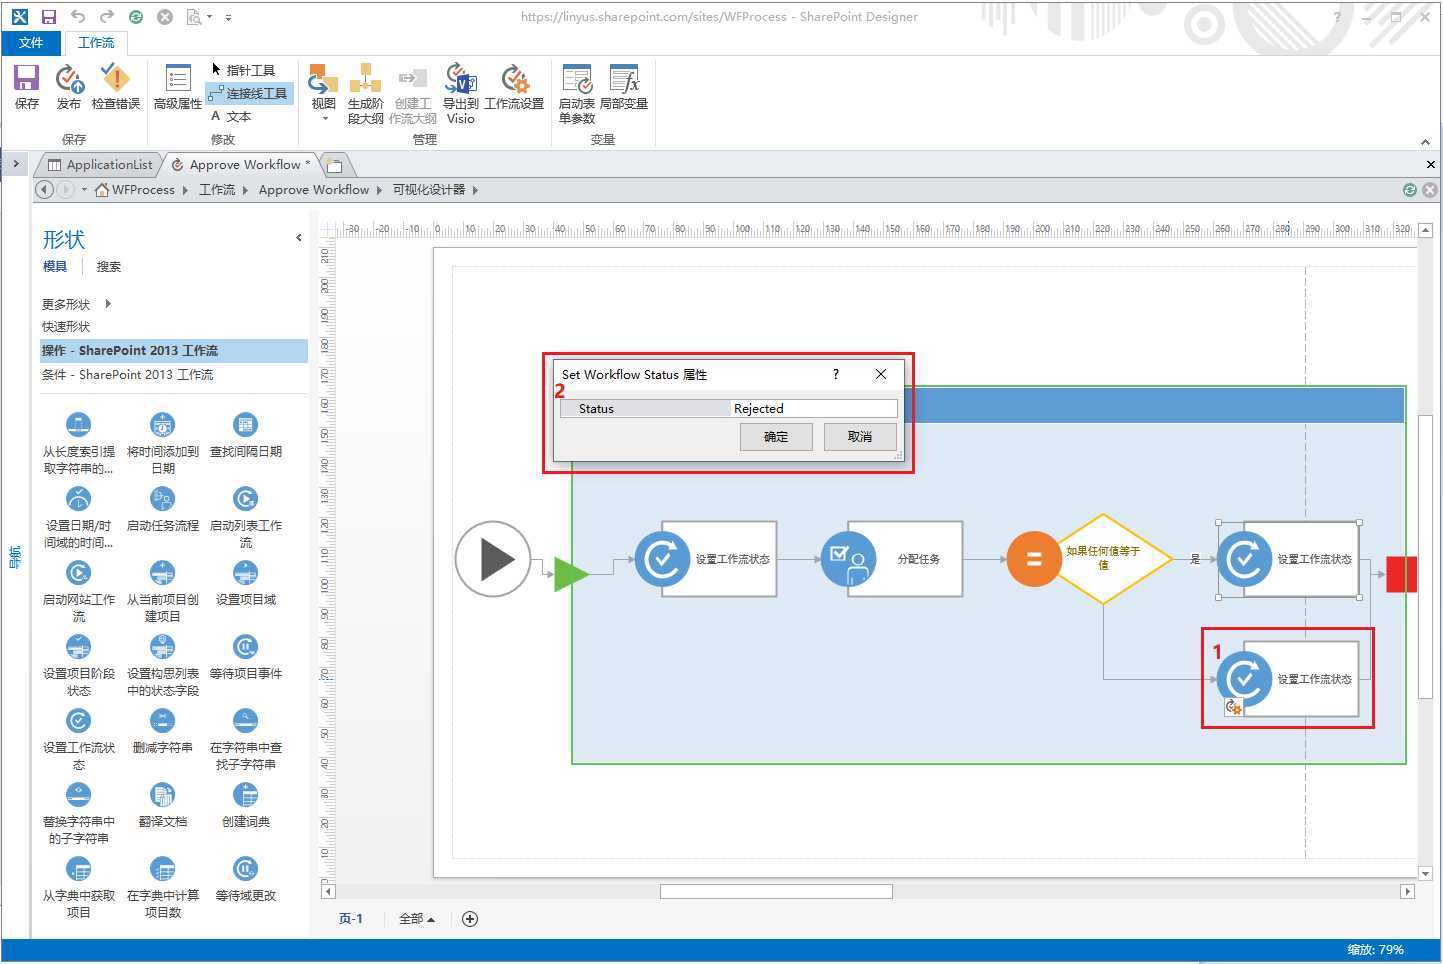Select the 启动网站工作流 shape
Viewport: 1443px width, 964px height.
[78, 591]
